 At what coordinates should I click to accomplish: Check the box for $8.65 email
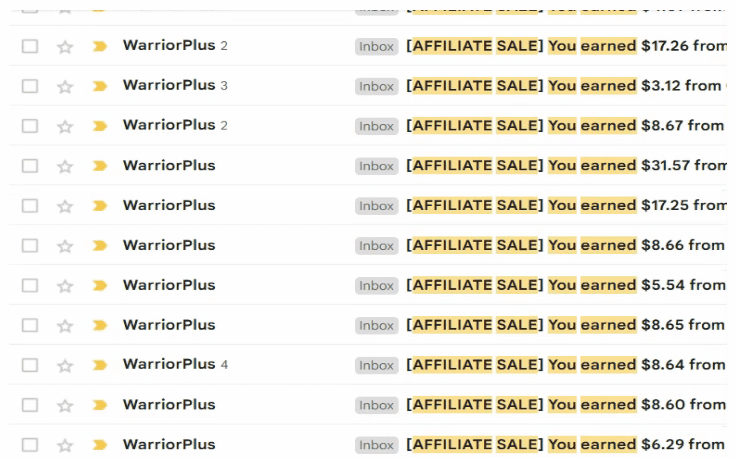pos(30,325)
